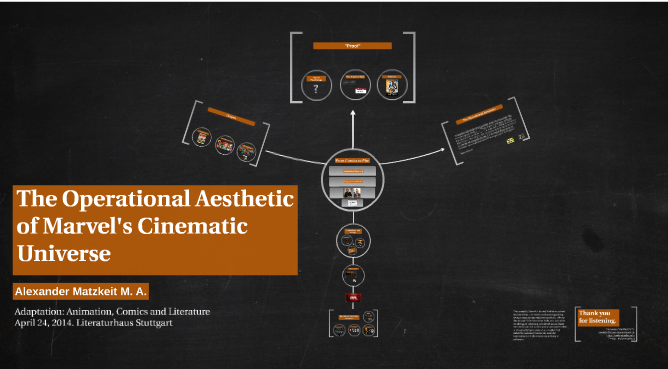Select the third comic circle in left frame
The width and height of the screenshot is (668, 369).
(247, 152)
